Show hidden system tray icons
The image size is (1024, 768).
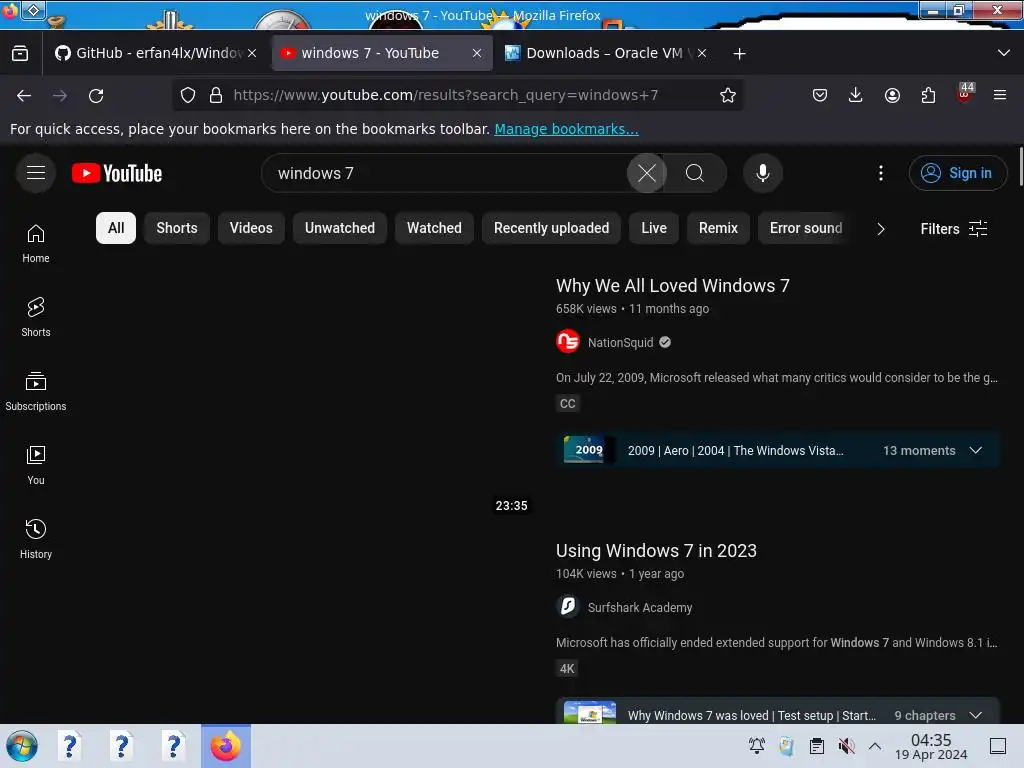875,746
